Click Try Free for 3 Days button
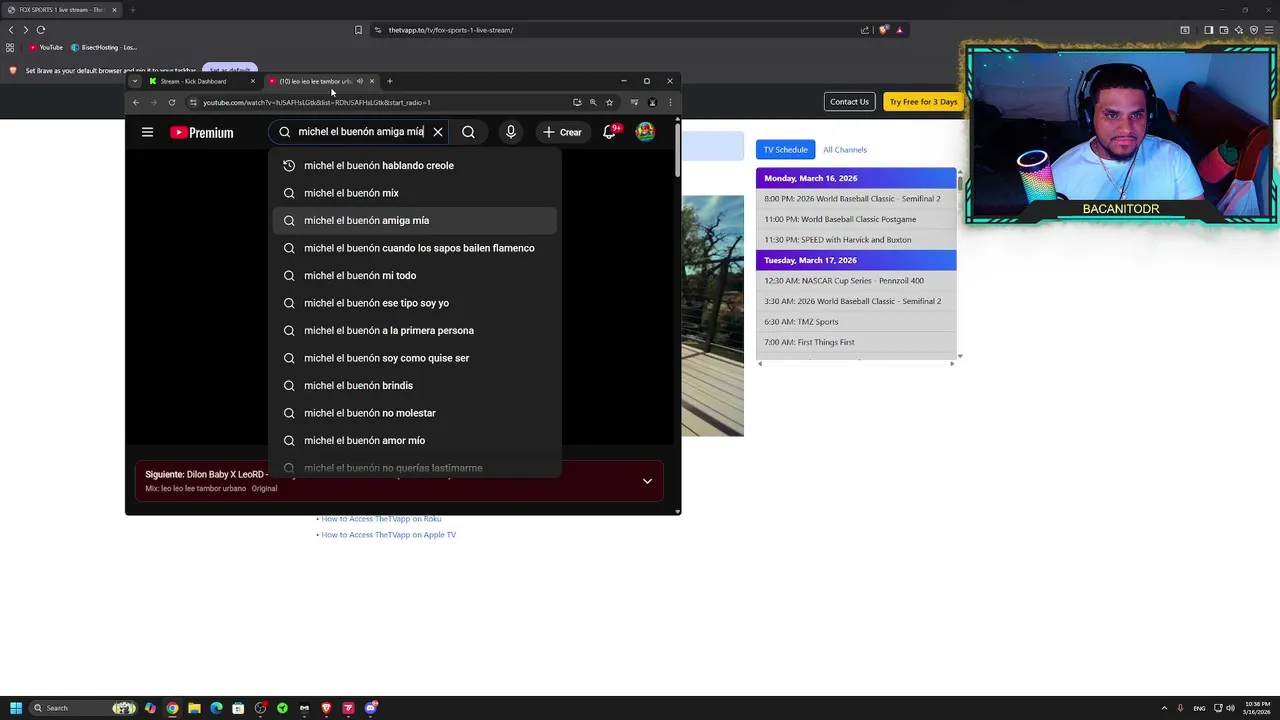This screenshot has width=1280, height=720. [x=923, y=102]
